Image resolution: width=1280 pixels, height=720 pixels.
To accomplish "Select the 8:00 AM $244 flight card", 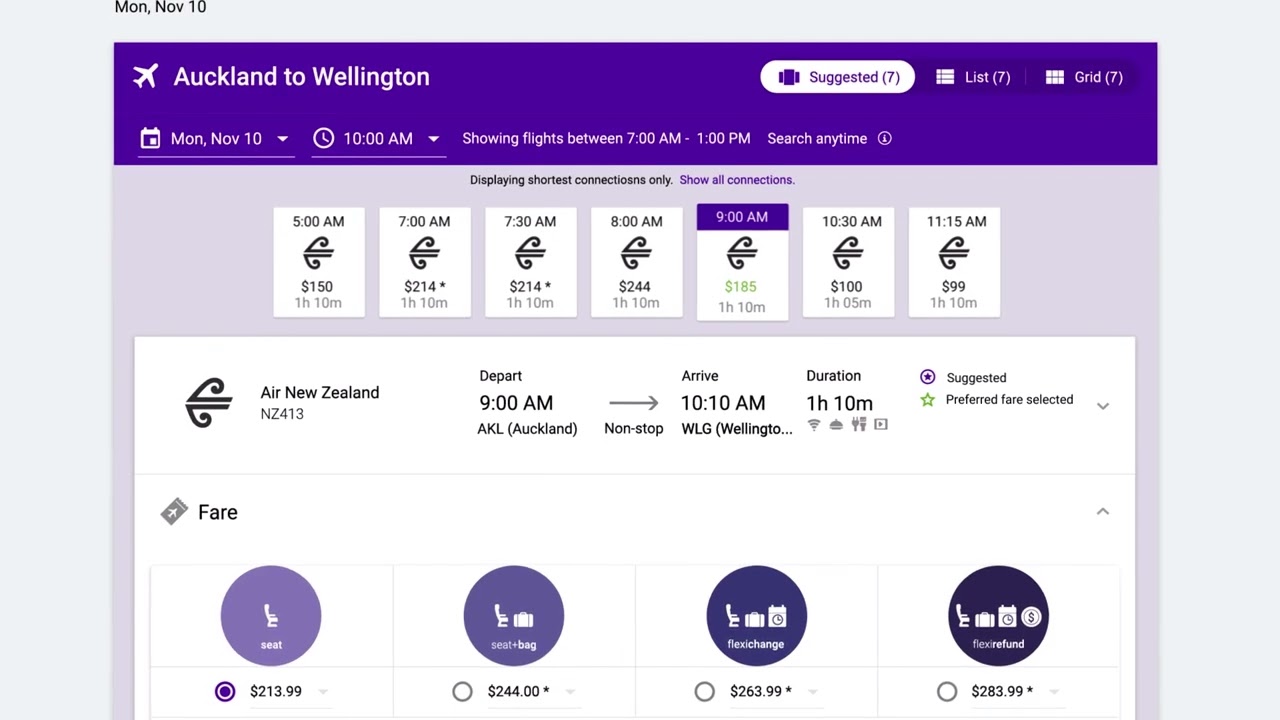I will click(x=636, y=262).
